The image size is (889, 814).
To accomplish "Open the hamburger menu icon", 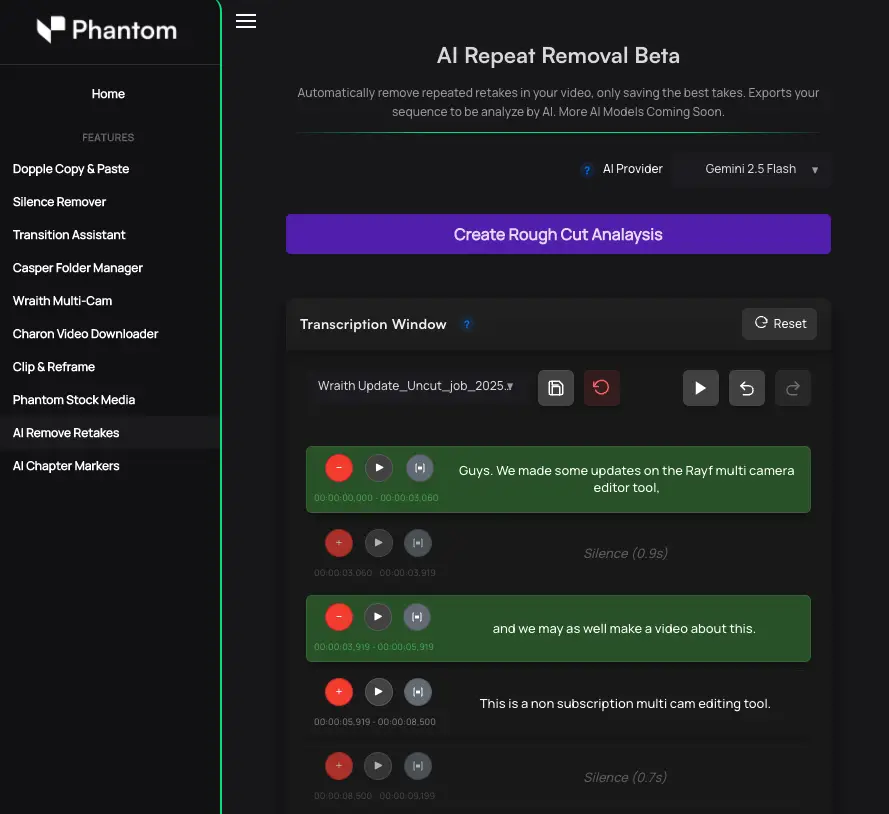I will (246, 21).
